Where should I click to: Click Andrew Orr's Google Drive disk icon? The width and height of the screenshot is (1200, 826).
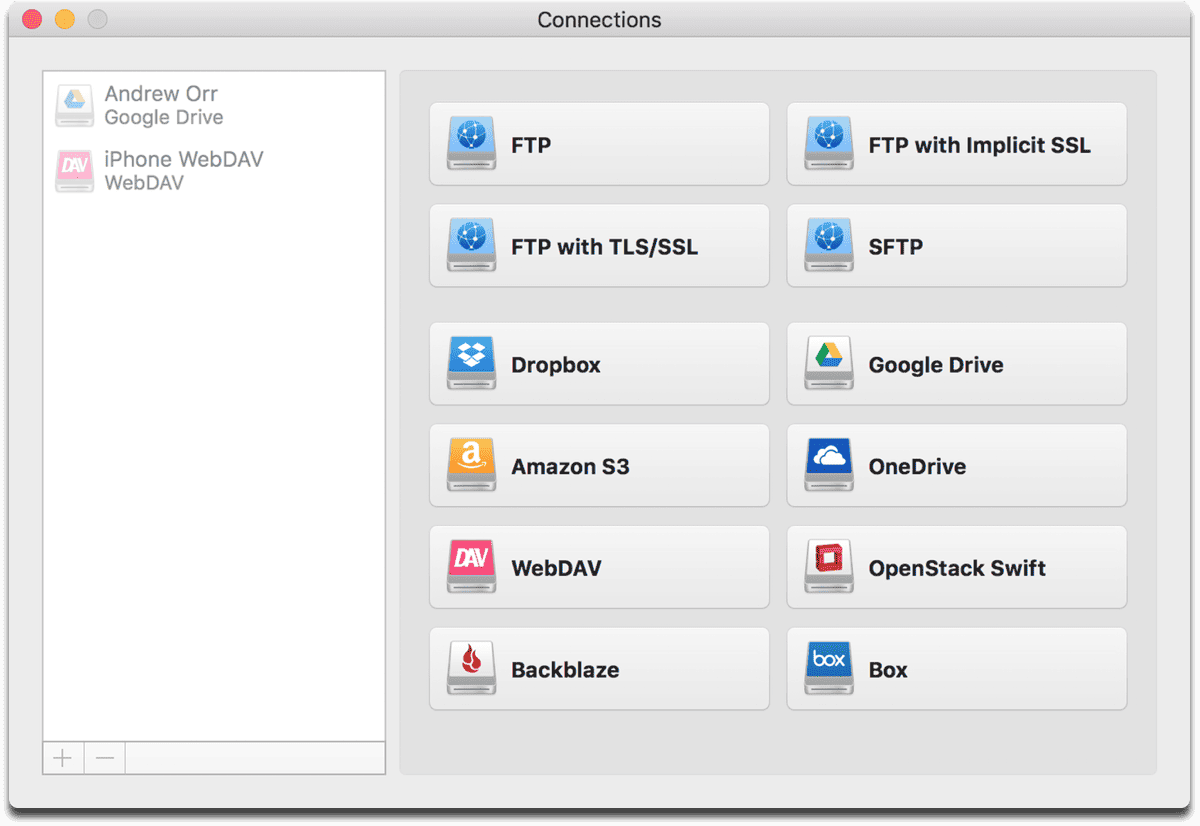74,105
